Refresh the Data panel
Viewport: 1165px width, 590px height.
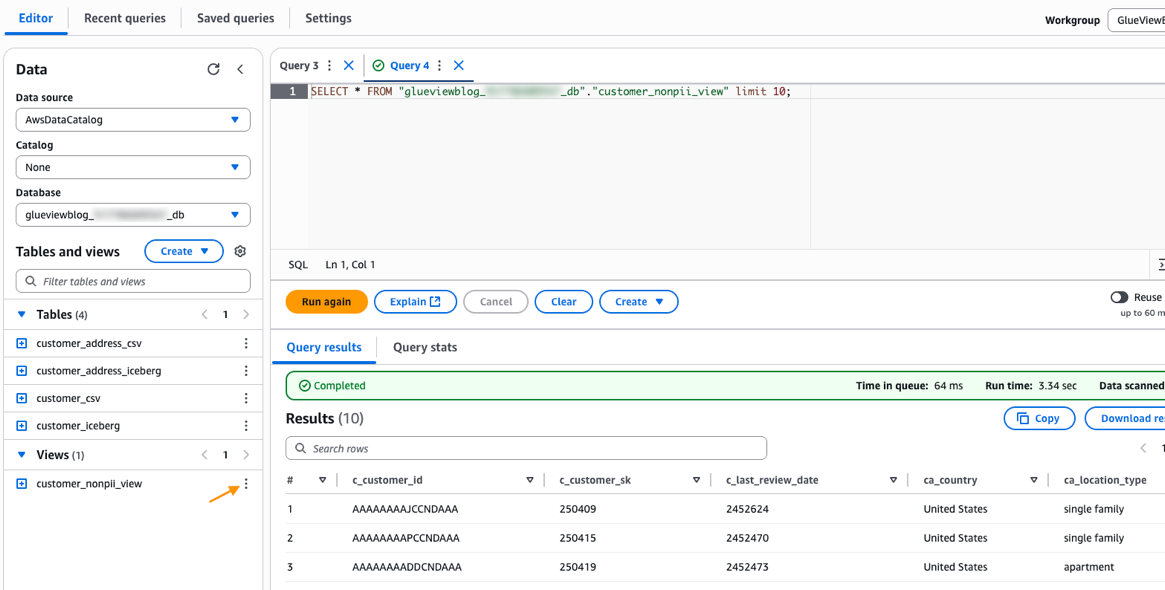click(x=213, y=69)
